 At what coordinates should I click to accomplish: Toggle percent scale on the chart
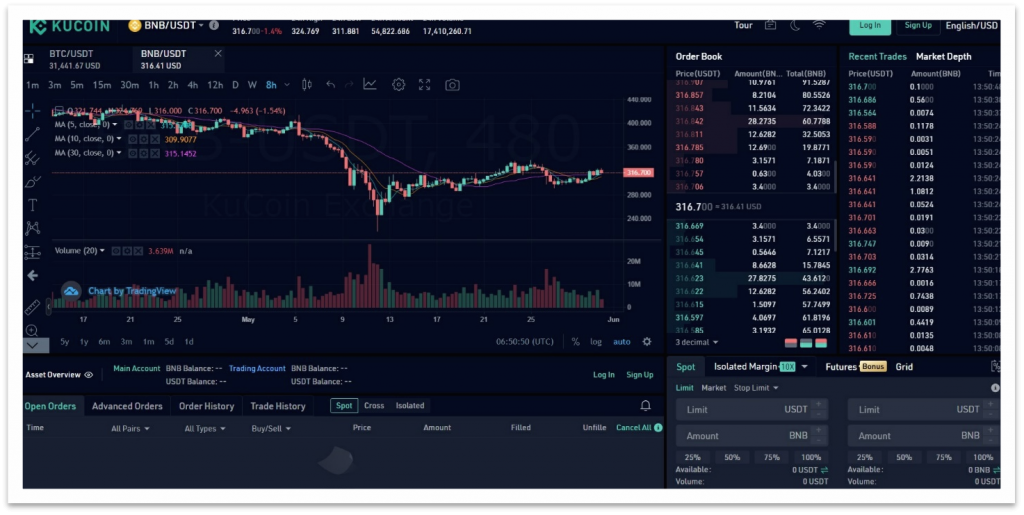click(x=575, y=342)
